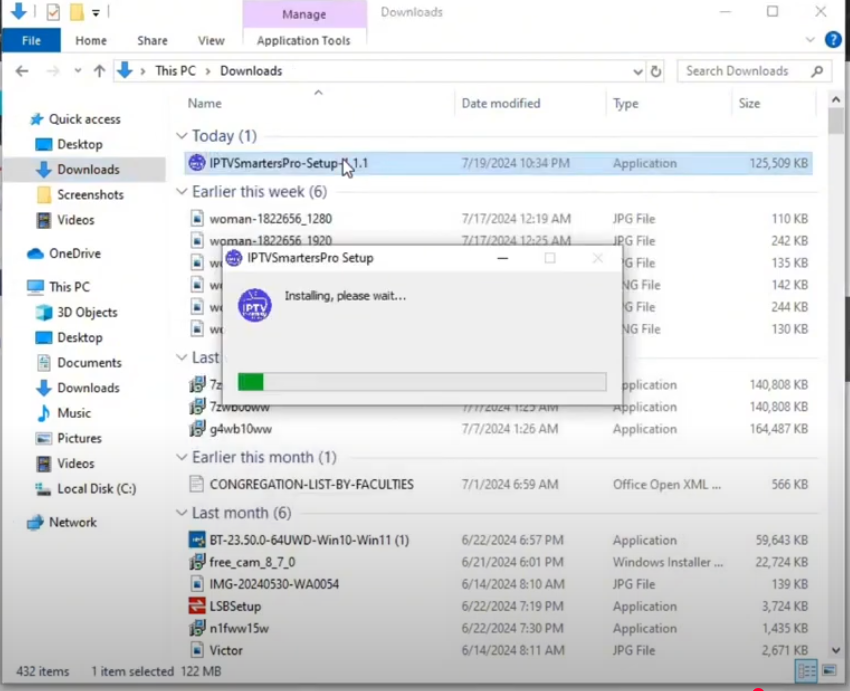Collapse the Earlier this month group
850x691 pixels.
tap(181, 457)
